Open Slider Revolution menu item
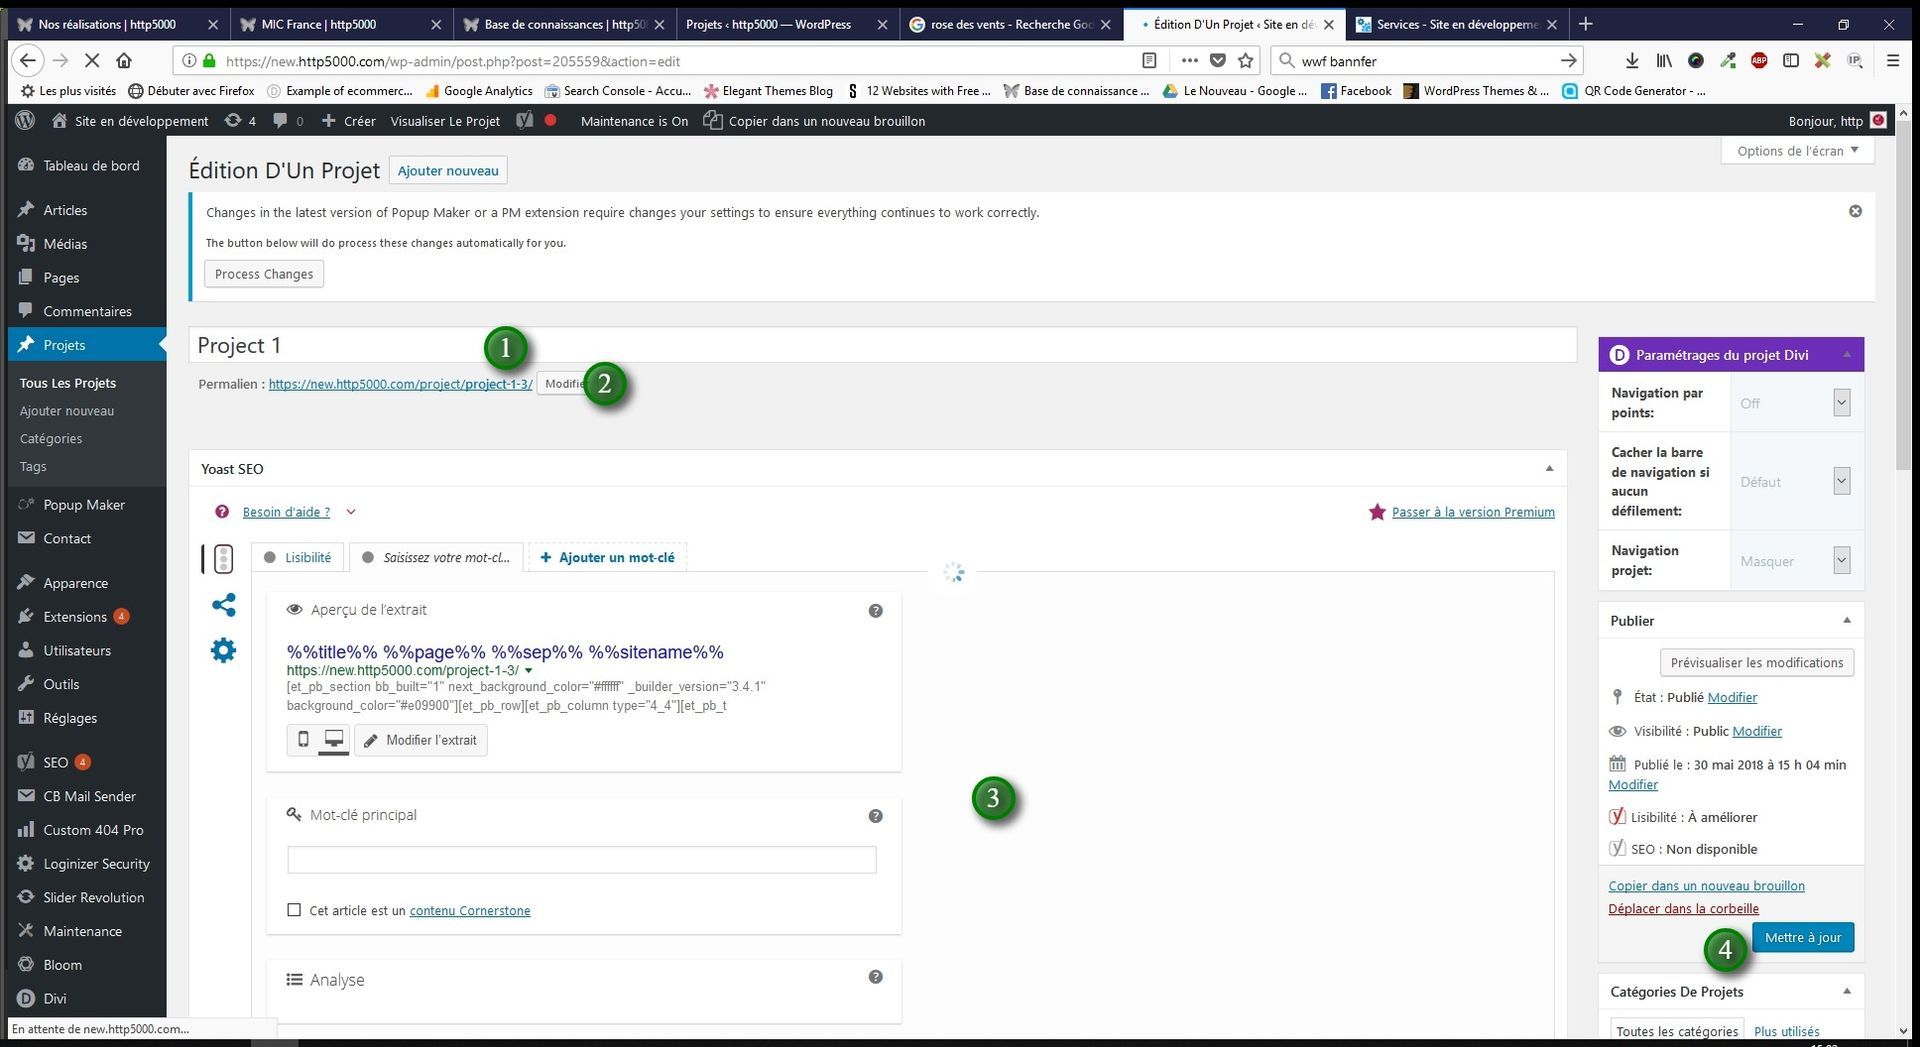The width and height of the screenshot is (1920, 1047). pyautogui.click(x=93, y=898)
